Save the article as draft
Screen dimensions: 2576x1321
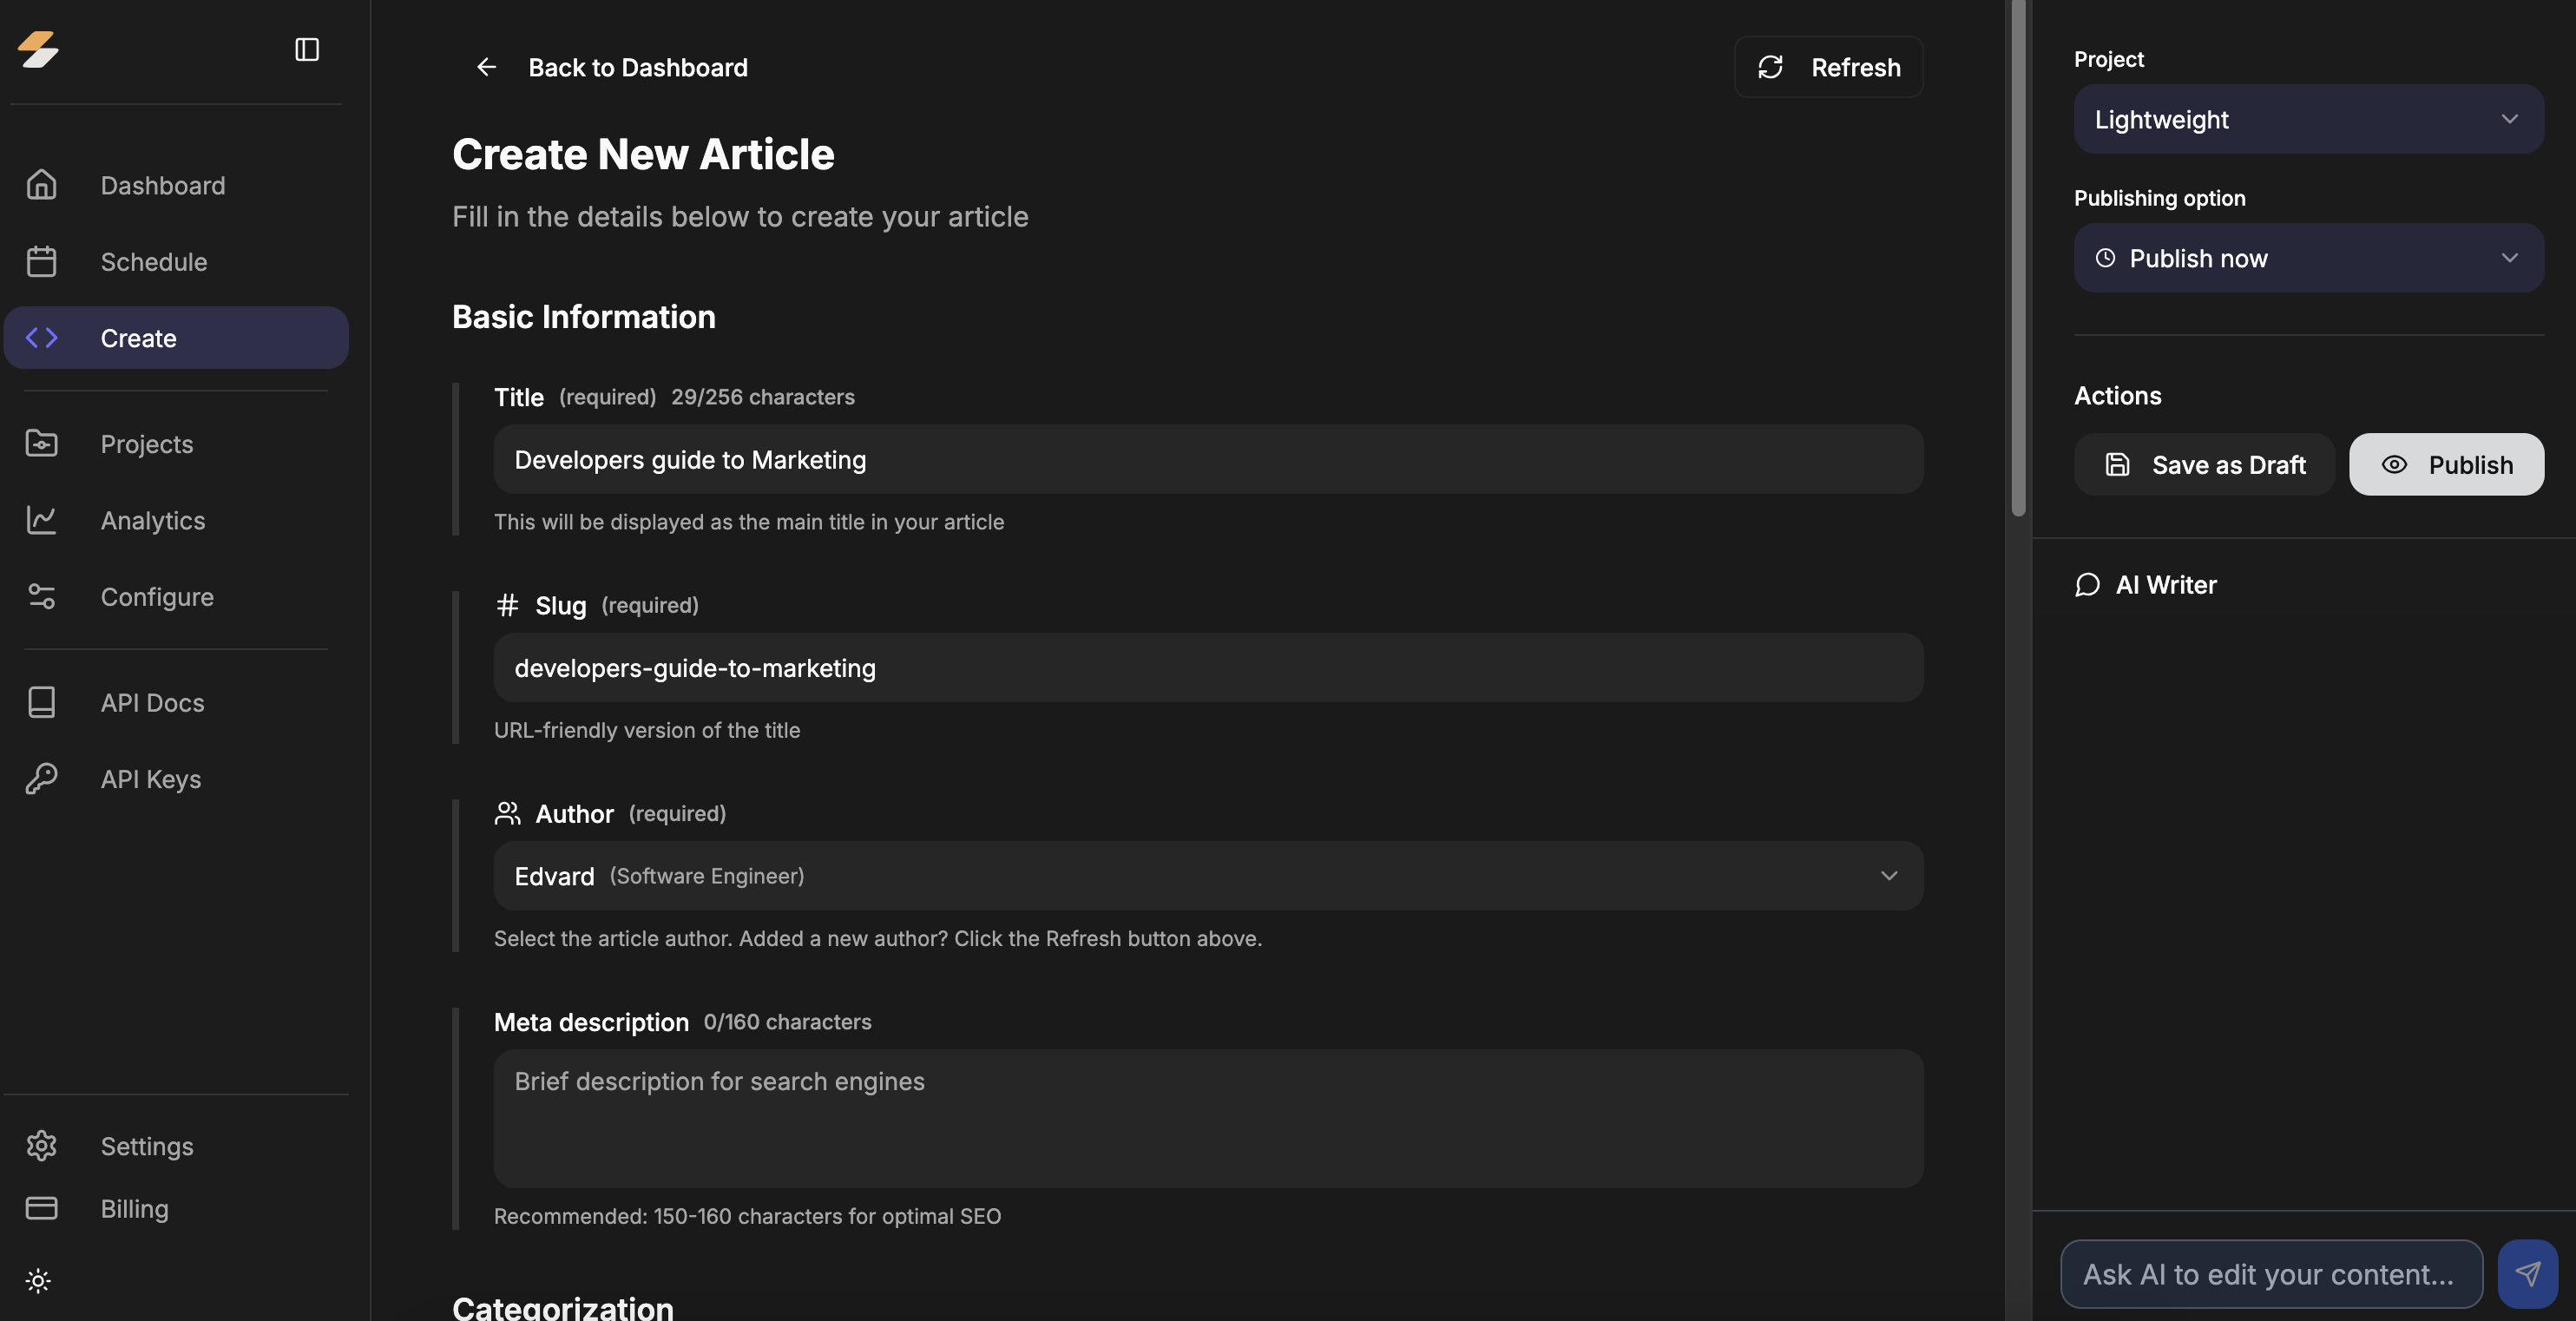tap(2204, 465)
